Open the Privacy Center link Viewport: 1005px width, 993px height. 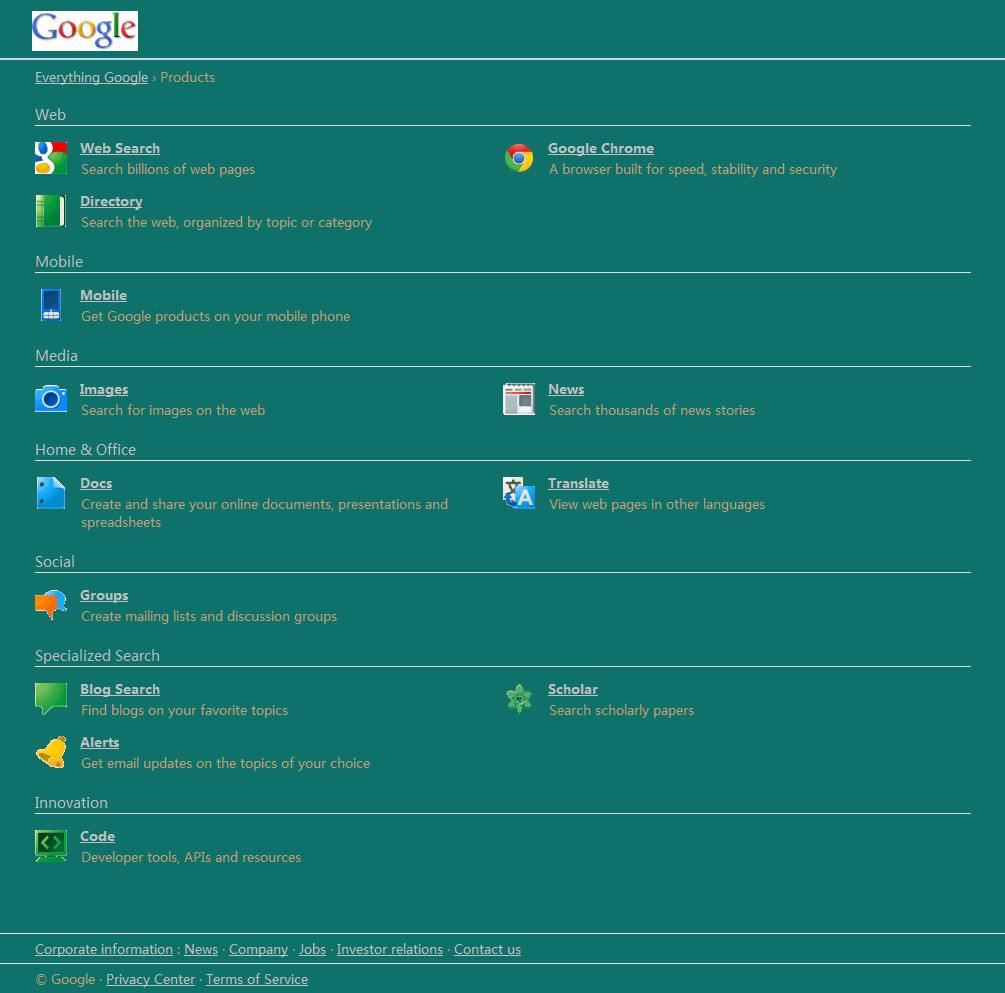pyautogui.click(x=151, y=980)
